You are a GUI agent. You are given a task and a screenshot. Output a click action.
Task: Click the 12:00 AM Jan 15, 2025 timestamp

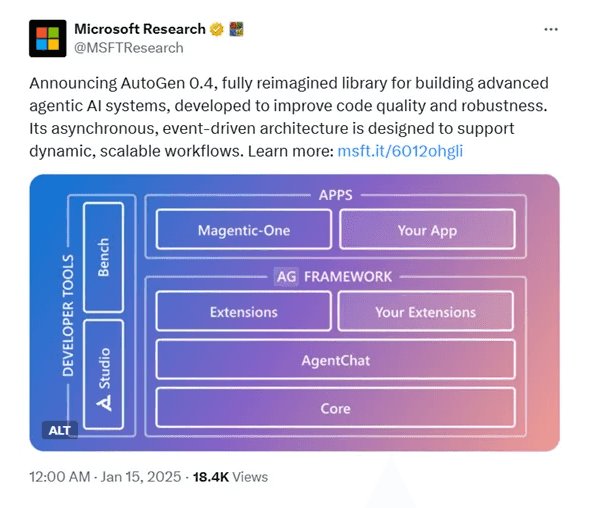coord(105,477)
